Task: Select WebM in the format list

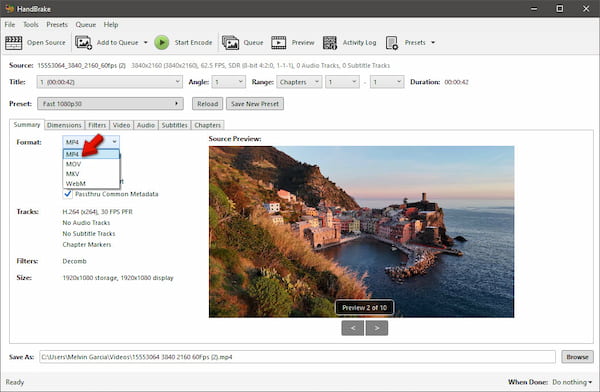Action: [x=91, y=184]
